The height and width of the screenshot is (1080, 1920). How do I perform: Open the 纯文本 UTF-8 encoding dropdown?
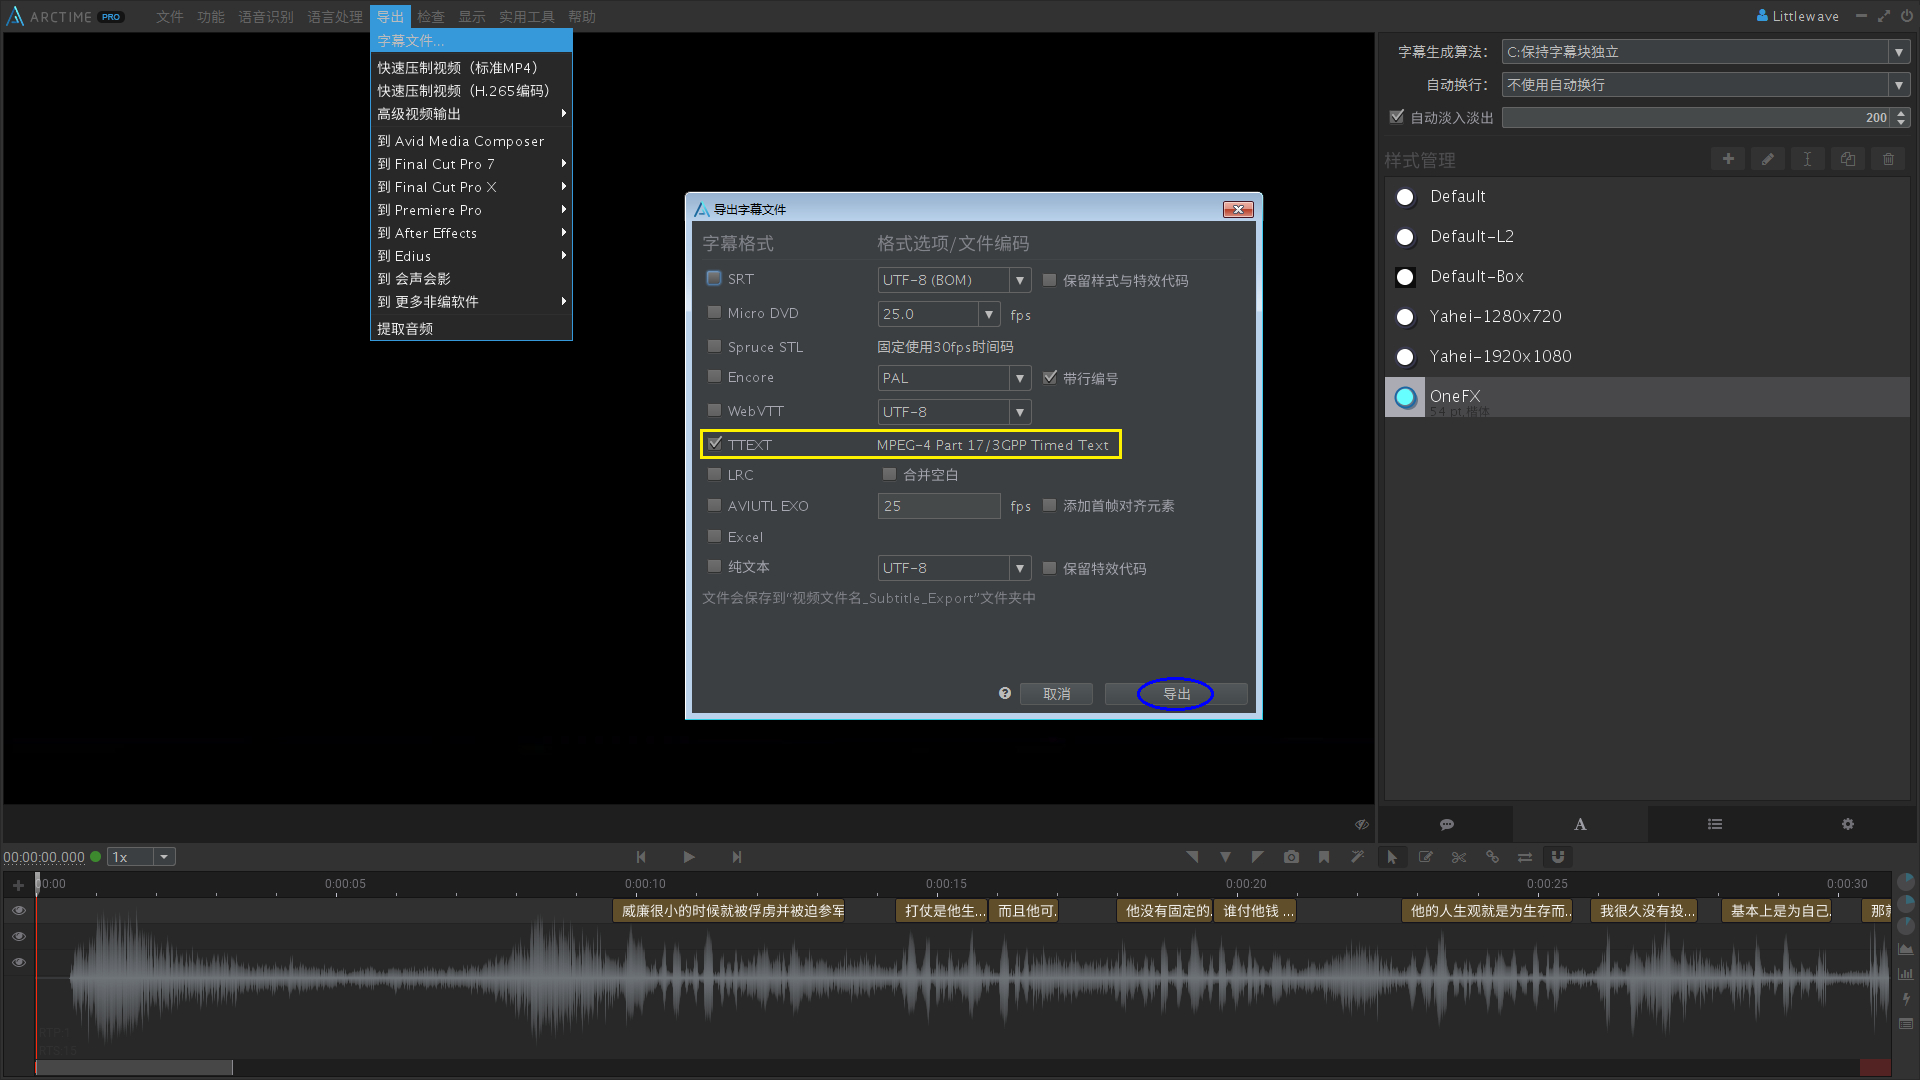point(954,568)
